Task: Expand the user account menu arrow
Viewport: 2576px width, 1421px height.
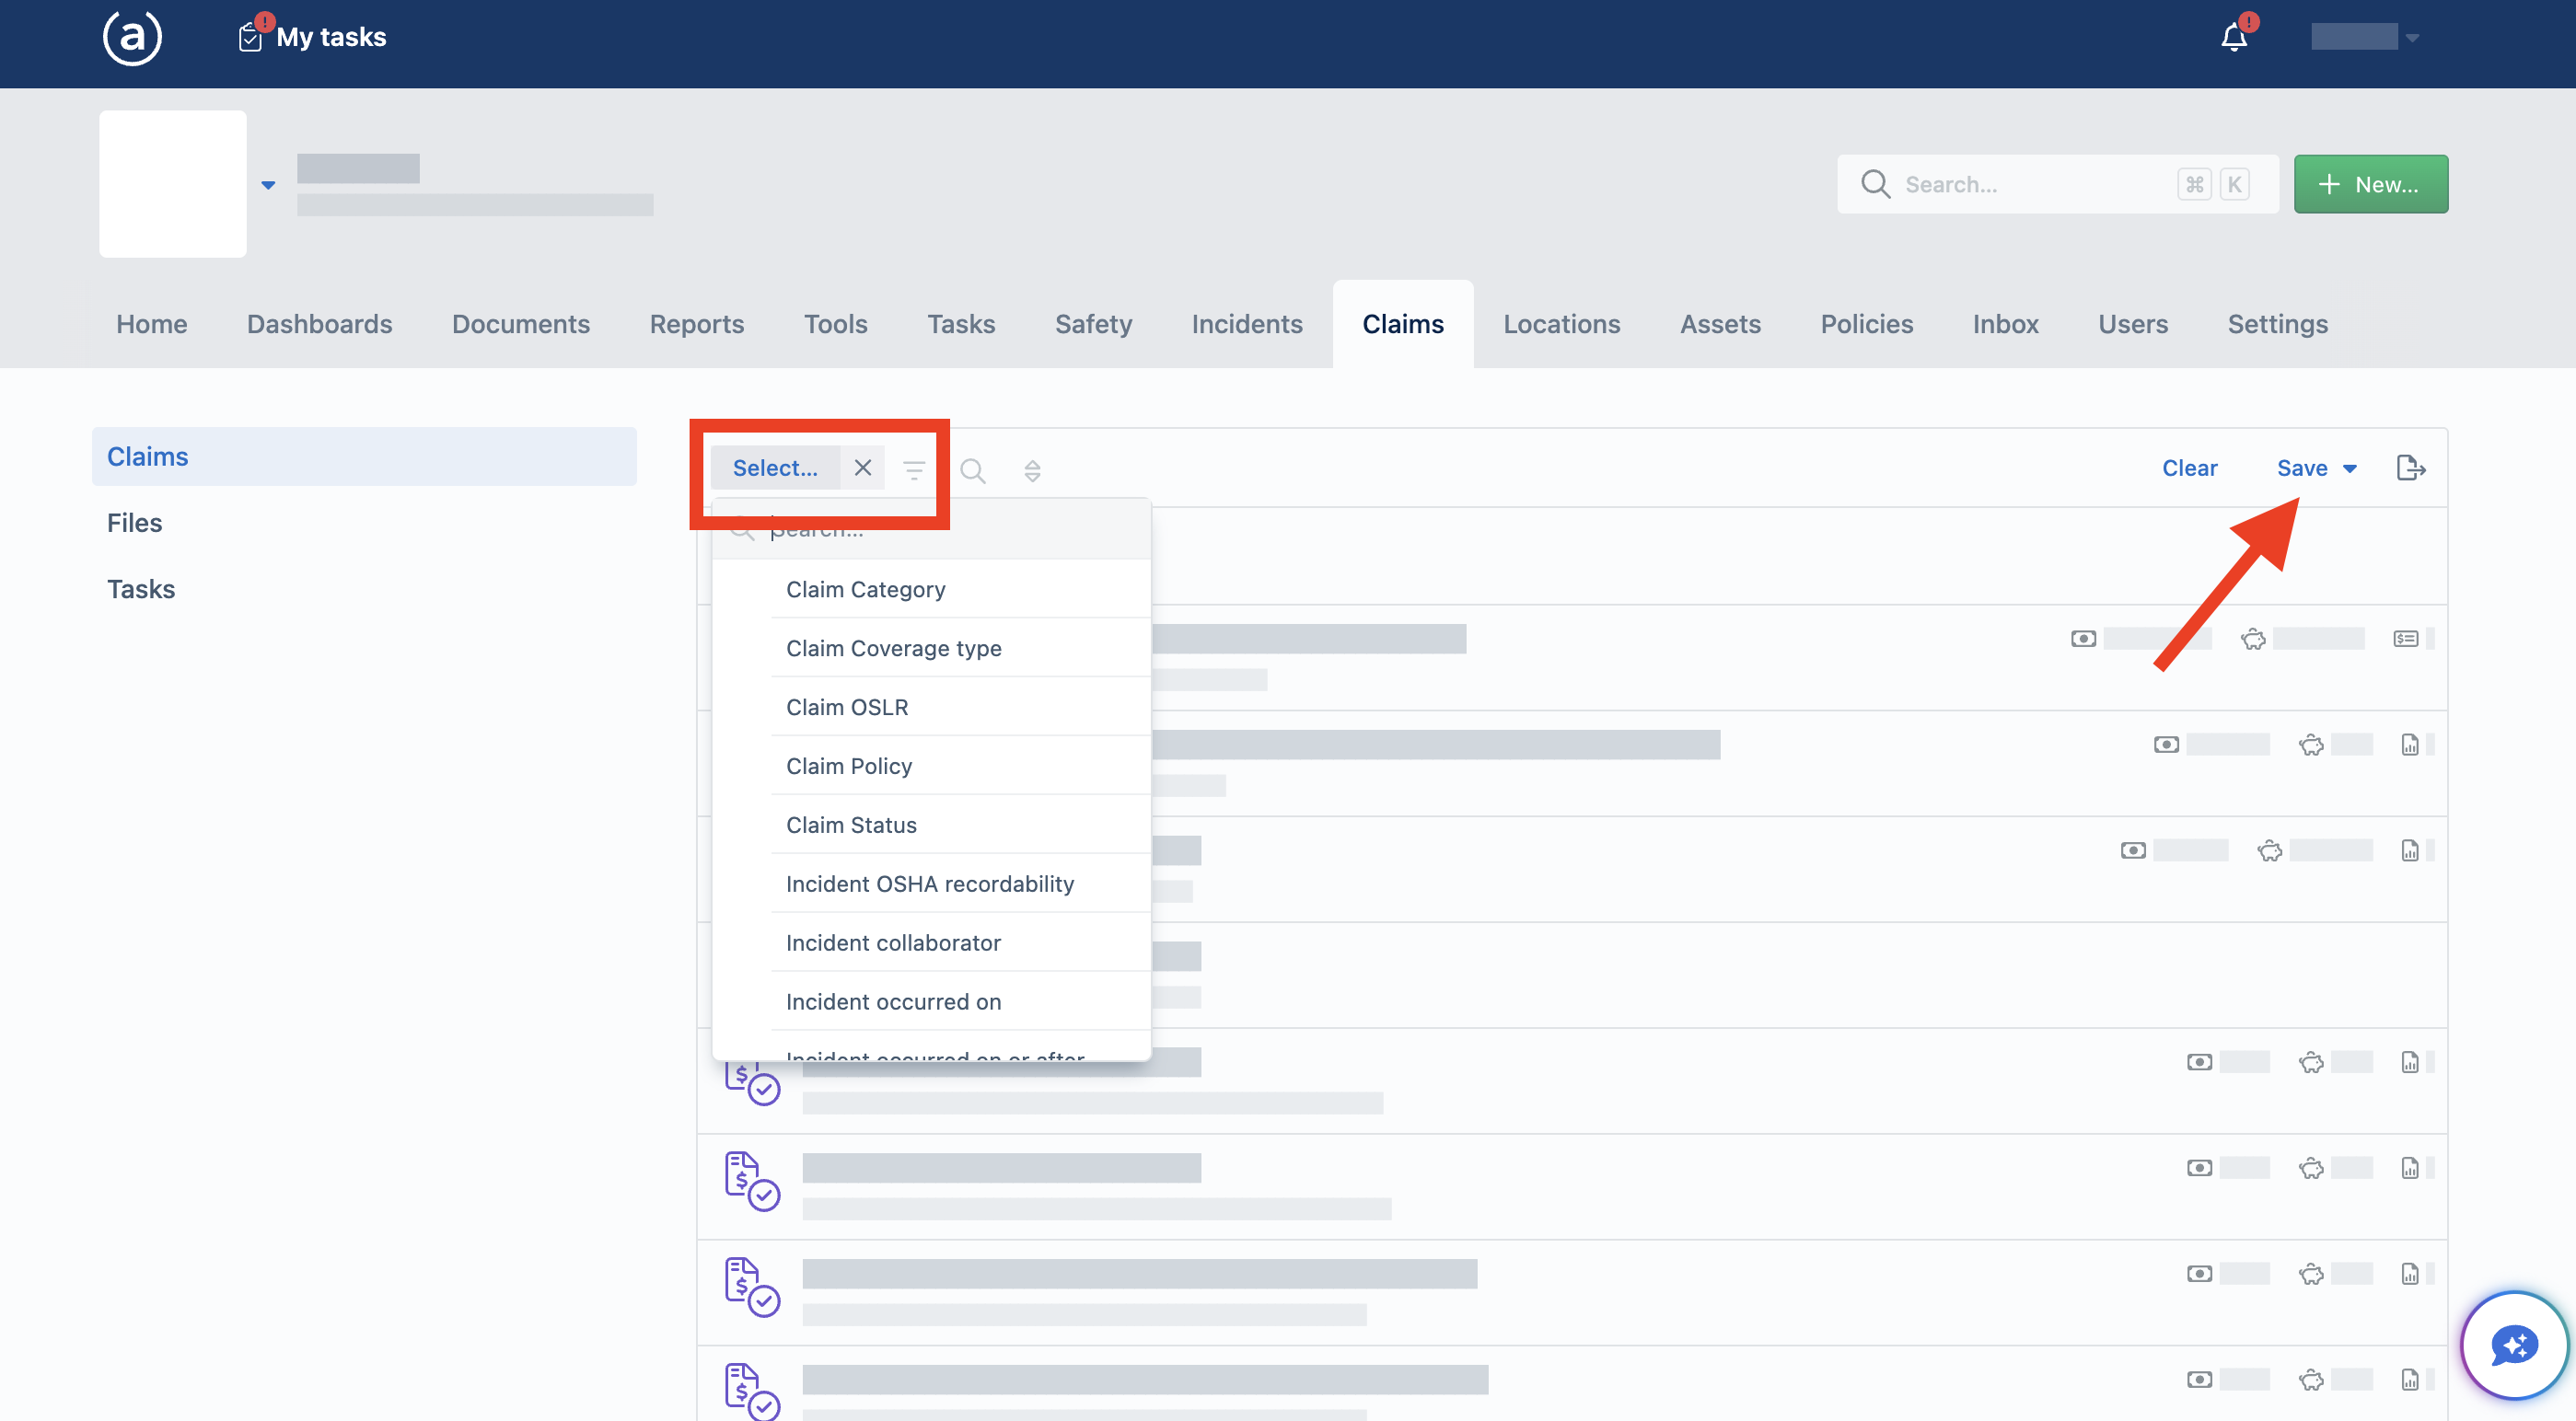Action: (x=2412, y=38)
